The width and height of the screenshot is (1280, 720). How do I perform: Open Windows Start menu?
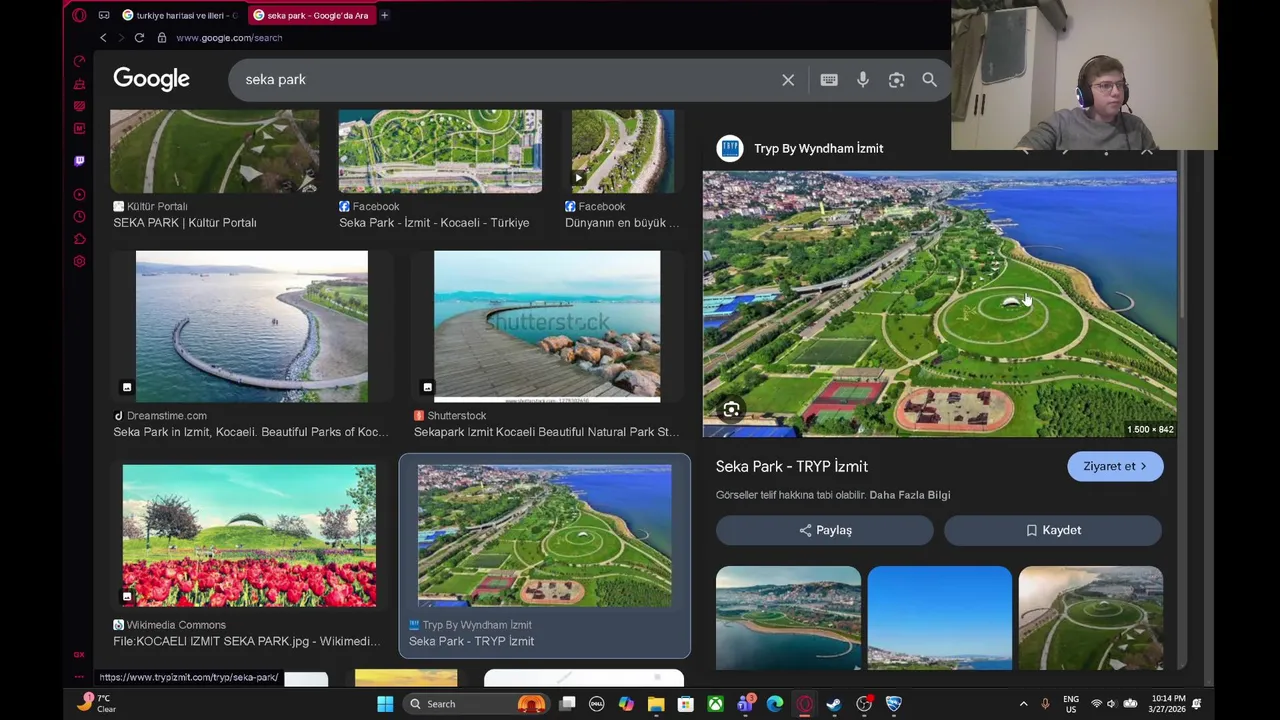[385, 704]
